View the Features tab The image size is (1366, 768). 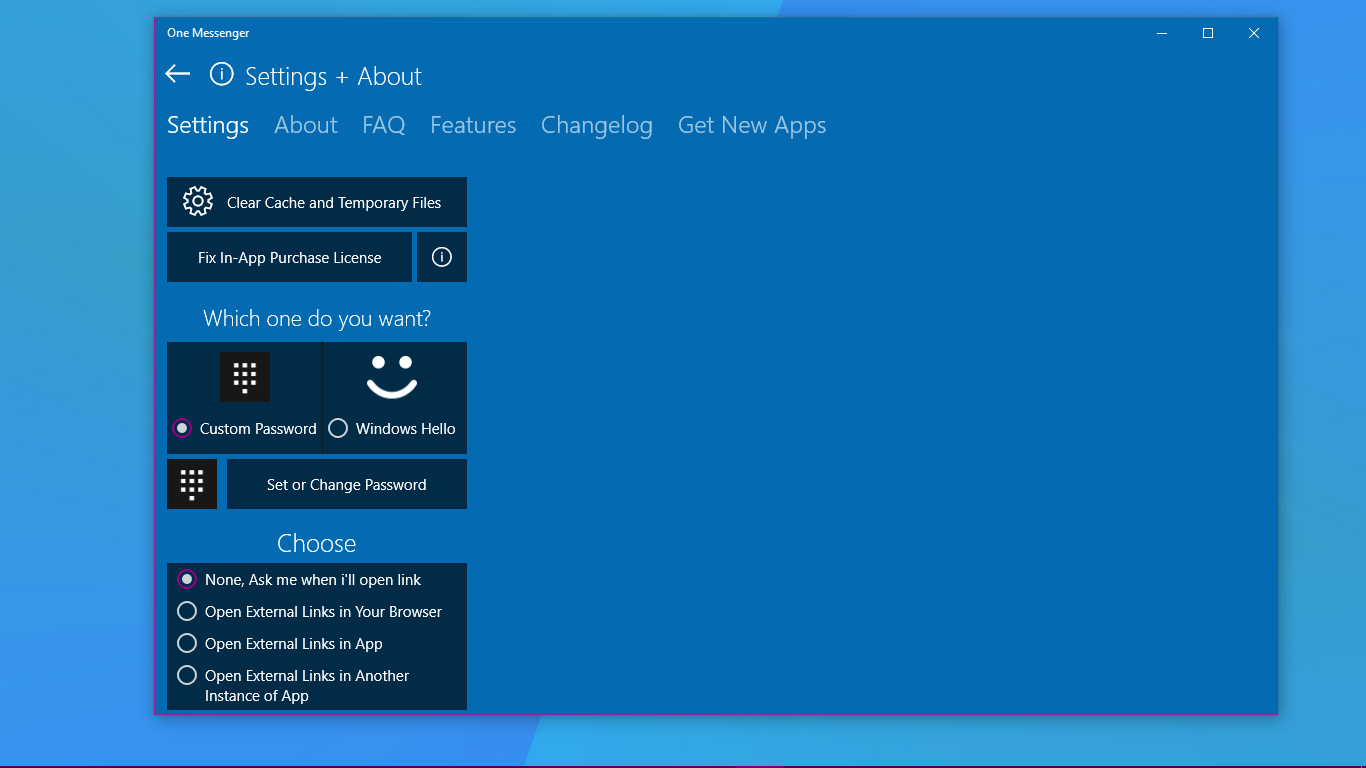(x=473, y=125)
